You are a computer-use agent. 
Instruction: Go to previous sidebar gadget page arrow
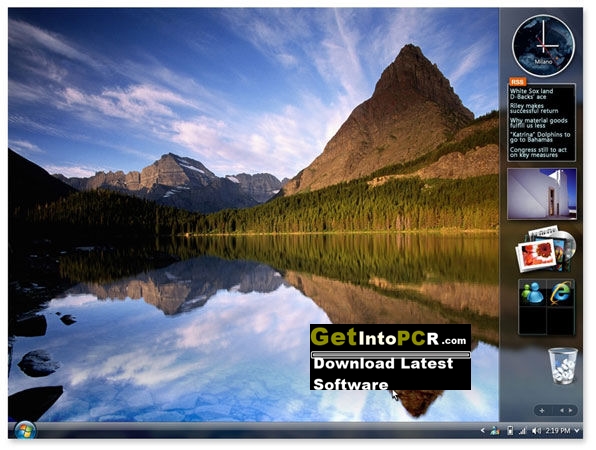(562, 410)
